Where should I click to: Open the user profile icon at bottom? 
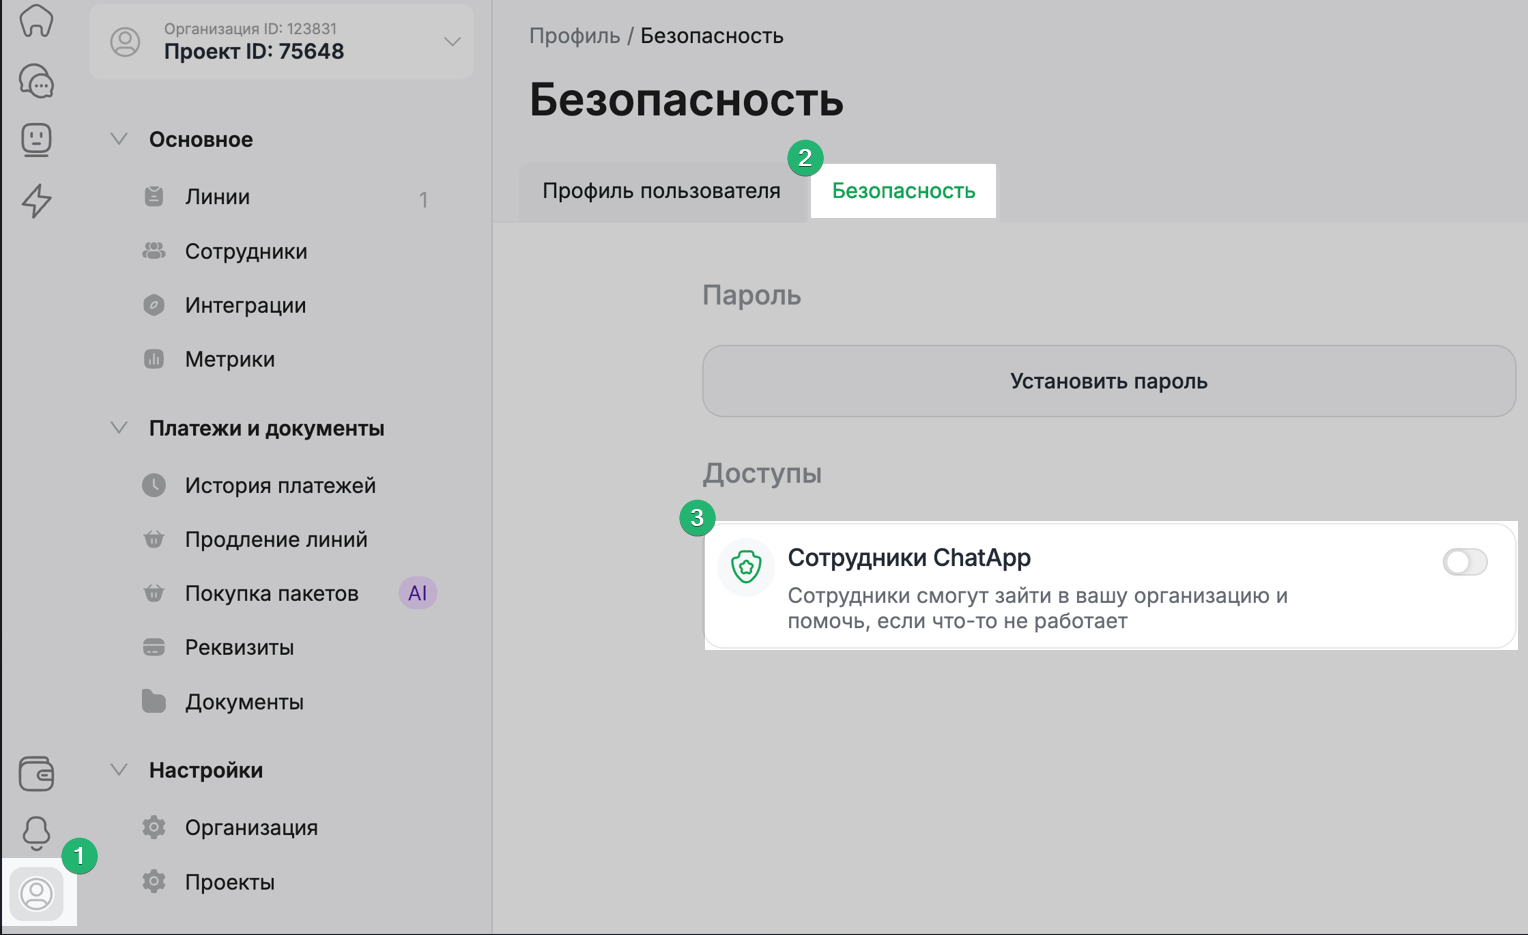coord(37,893)
